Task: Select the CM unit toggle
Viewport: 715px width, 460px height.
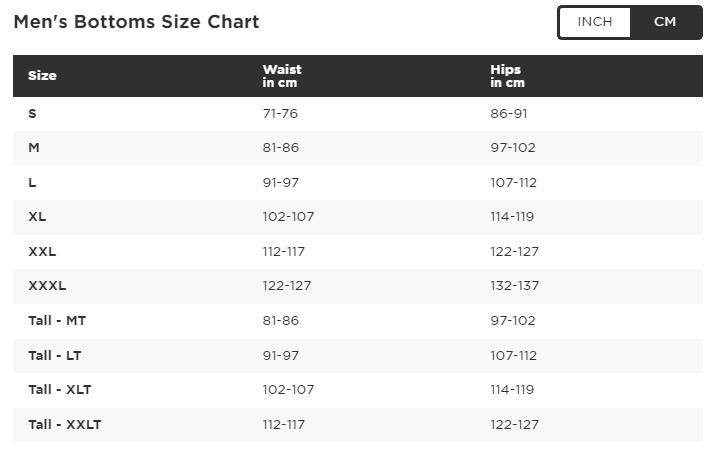Action: (x=665, y=22)
